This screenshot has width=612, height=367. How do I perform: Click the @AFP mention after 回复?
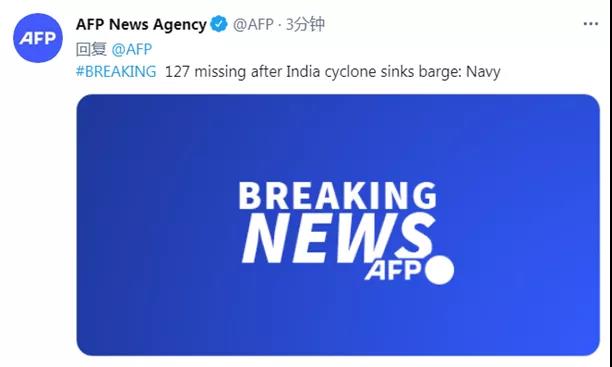click(x=132, y=49)
